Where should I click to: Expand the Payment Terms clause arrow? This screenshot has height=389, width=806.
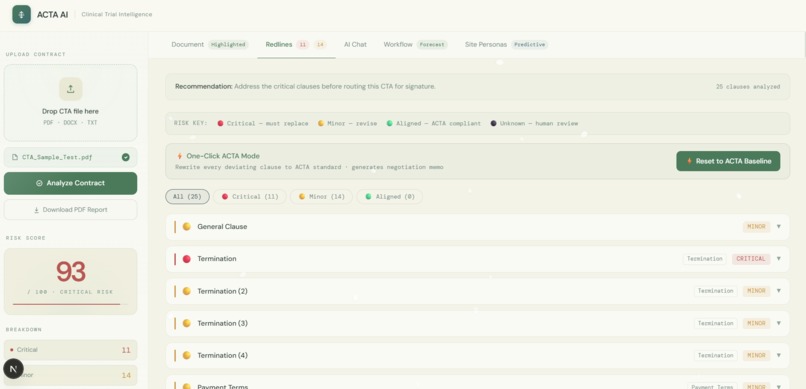click(779, 386)
